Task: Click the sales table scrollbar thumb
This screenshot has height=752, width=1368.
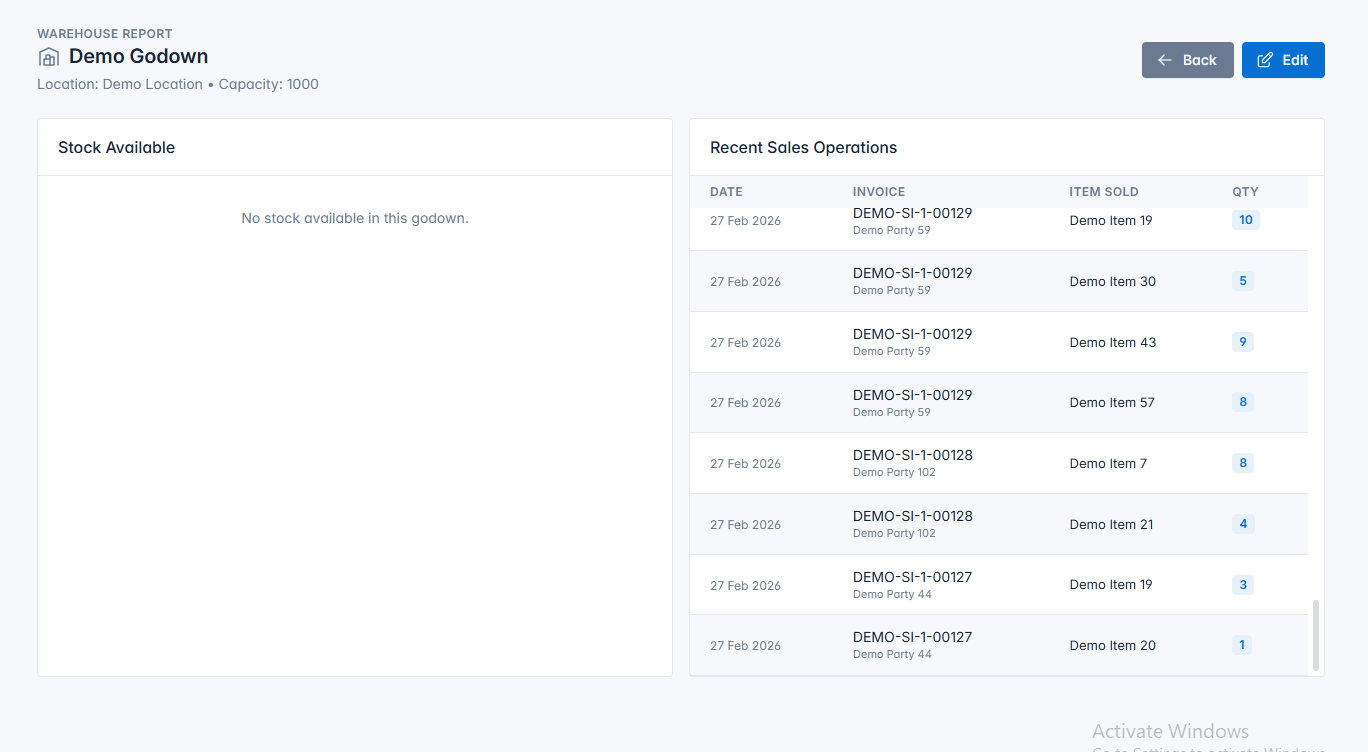Action: click(x=1316, y=635)
